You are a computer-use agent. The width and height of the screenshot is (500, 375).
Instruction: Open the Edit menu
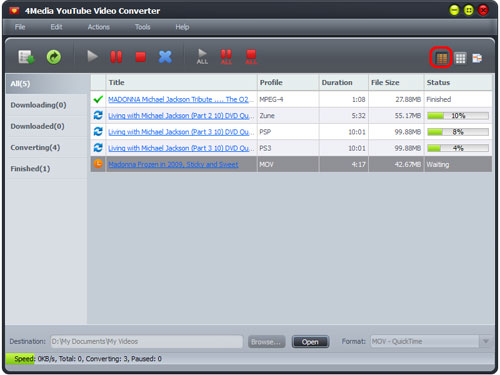[56, 27]
